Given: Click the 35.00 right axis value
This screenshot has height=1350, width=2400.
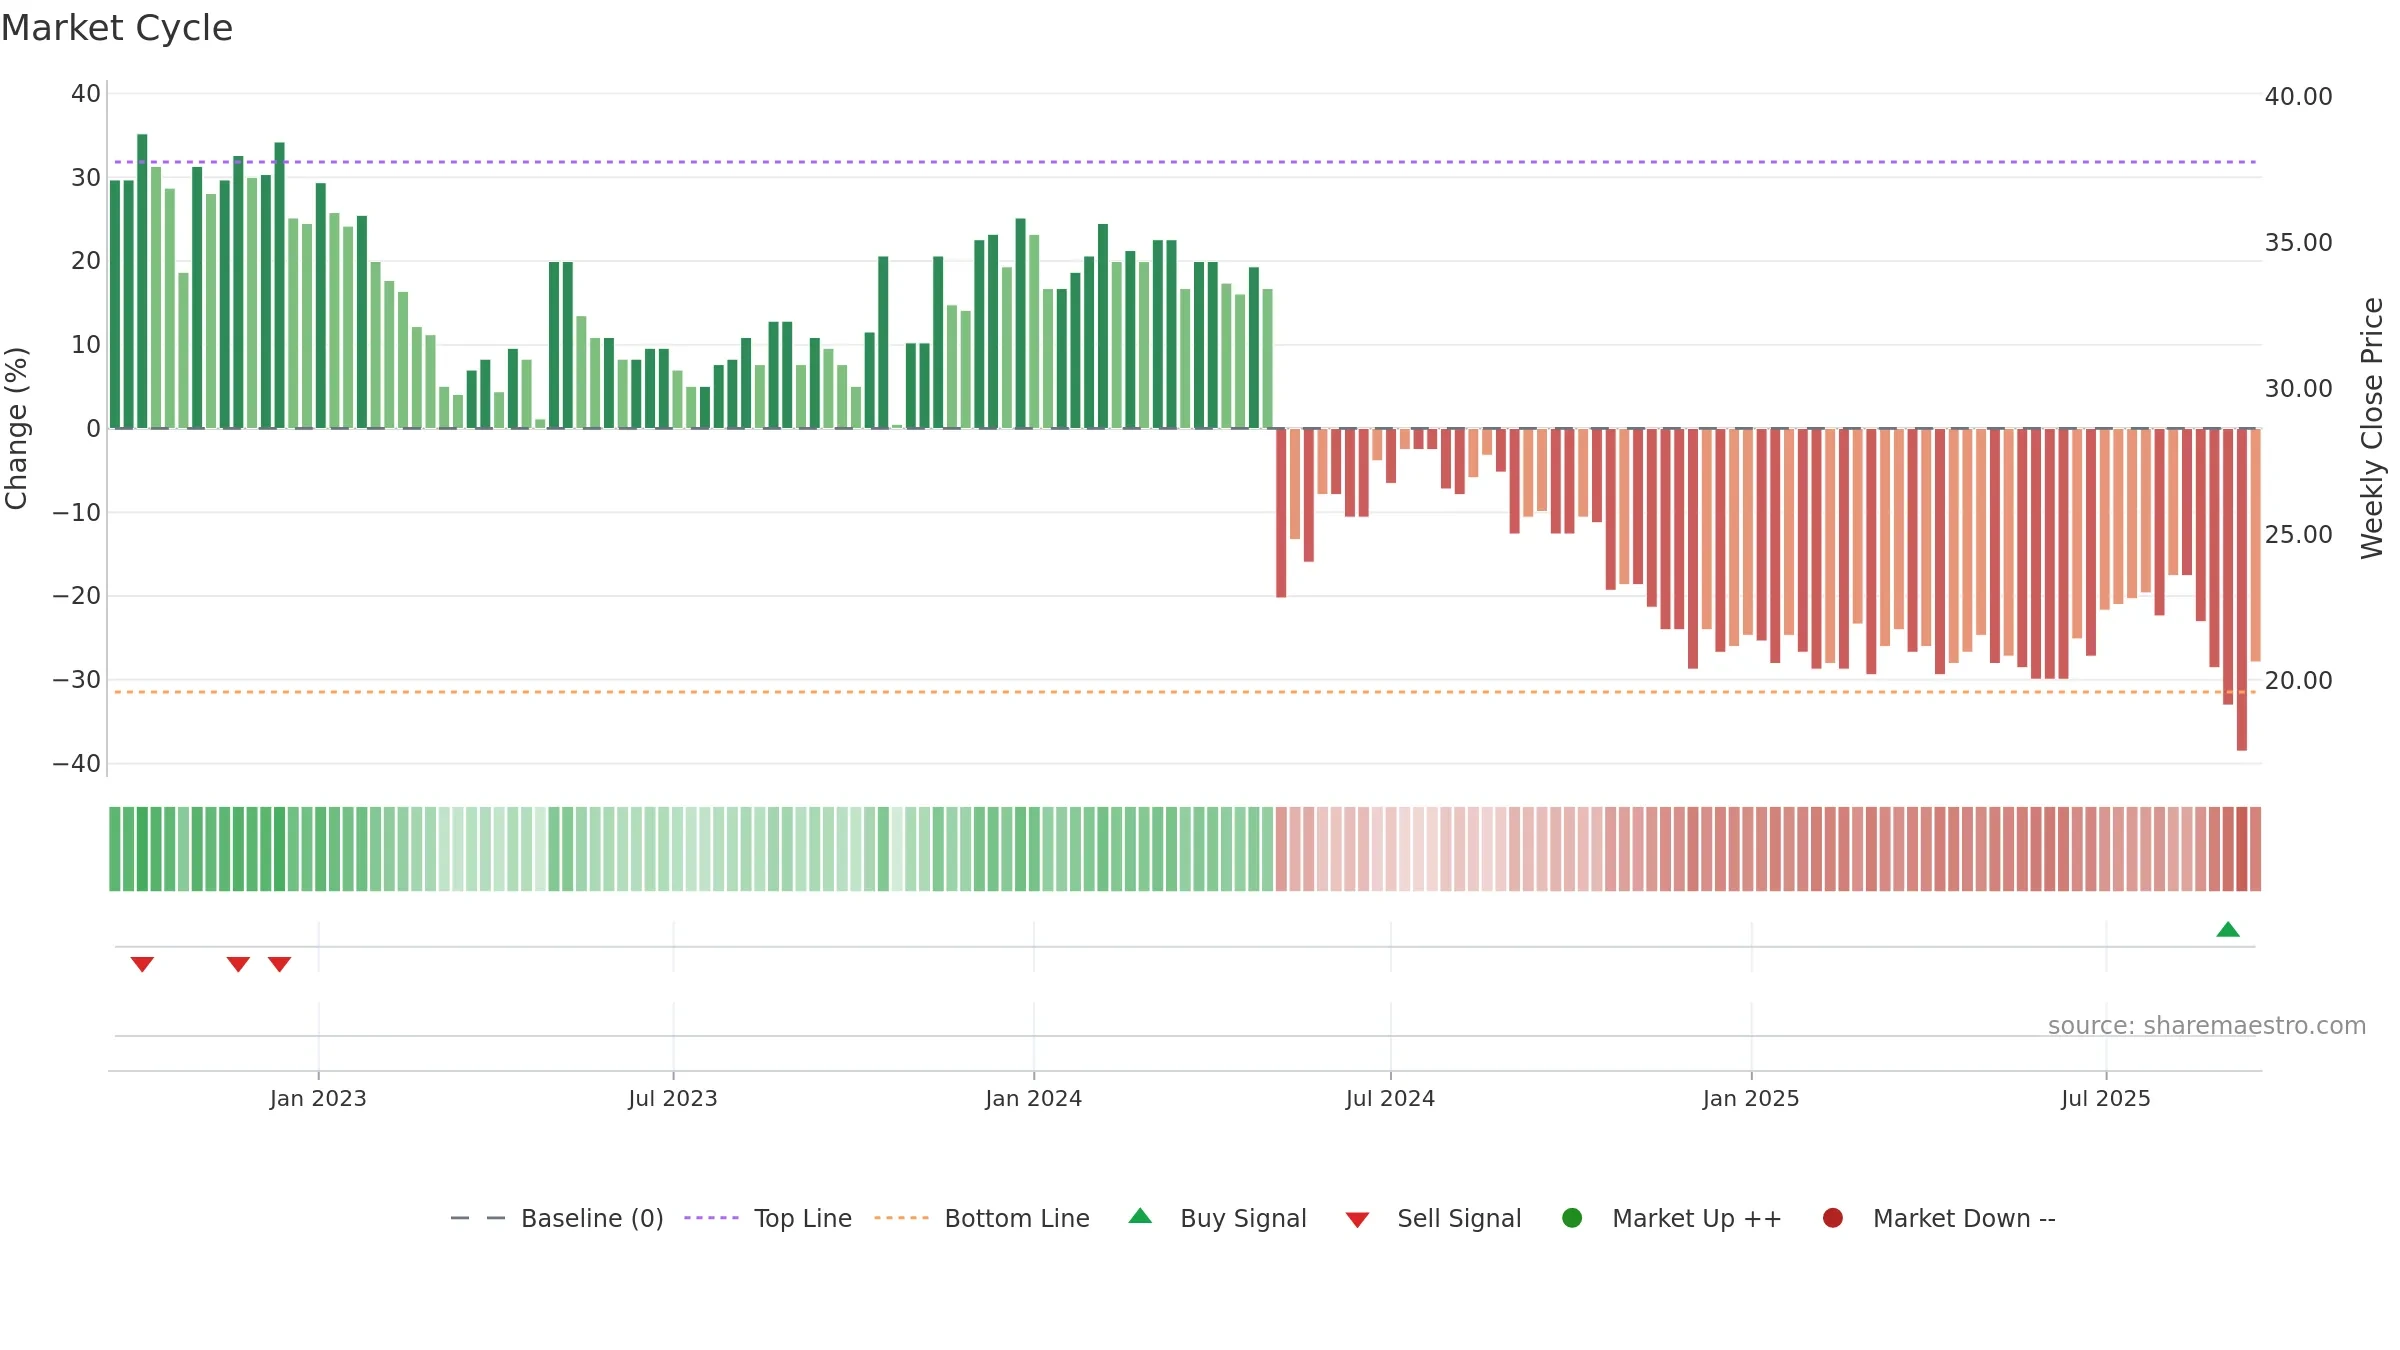Looking at the screenshot, I should tap(2298, 243).
